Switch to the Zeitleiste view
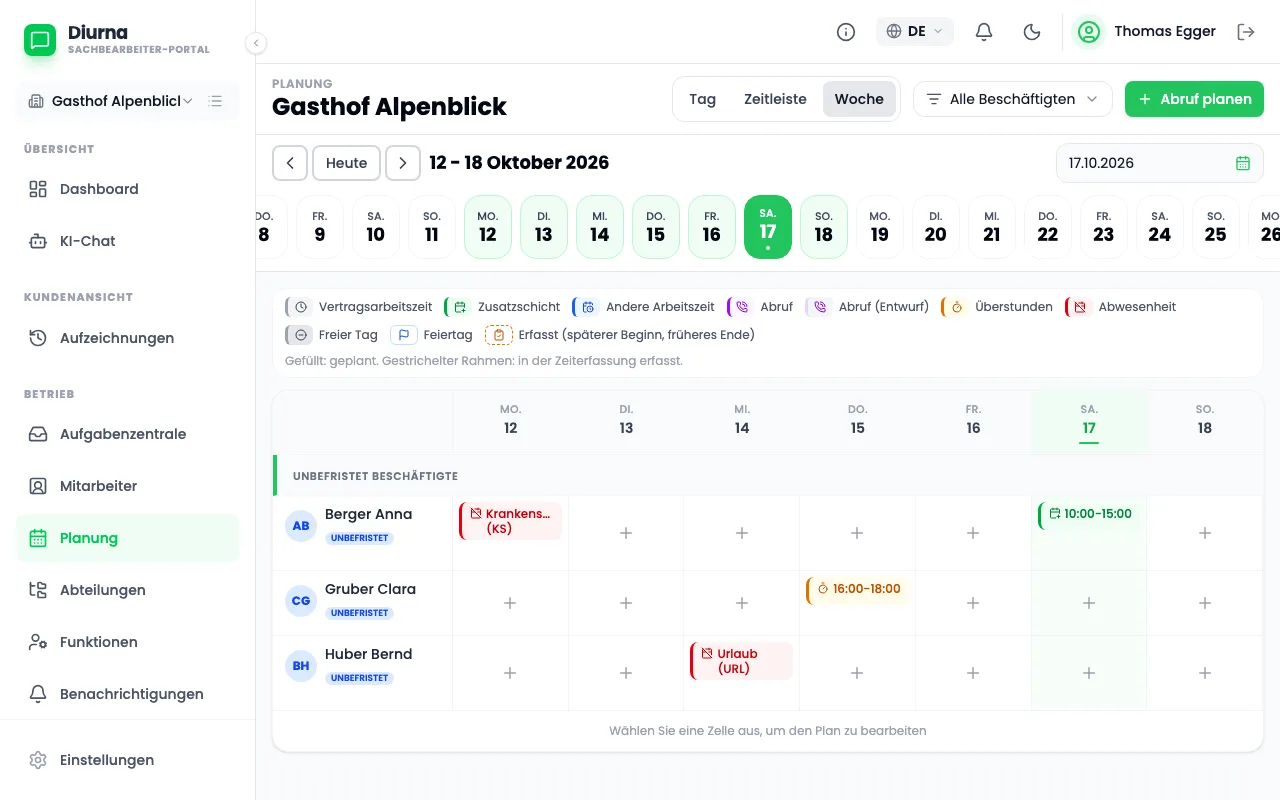Screen dimensions: 1280x800 [x=775, y=99]
